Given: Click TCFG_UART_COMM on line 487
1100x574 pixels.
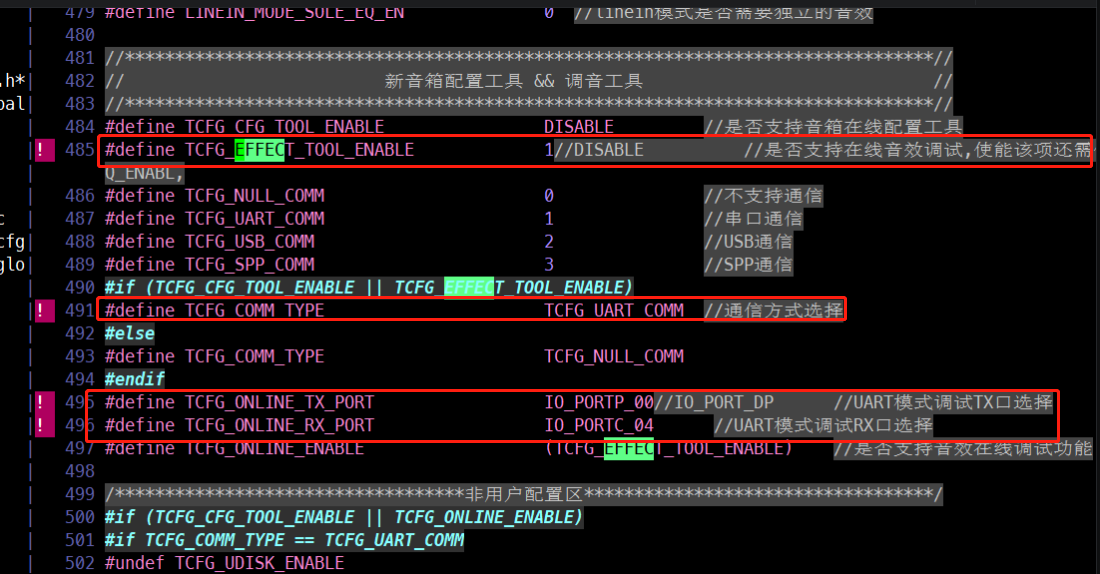Looking at the screenshot, I should (x=255, y=219).
